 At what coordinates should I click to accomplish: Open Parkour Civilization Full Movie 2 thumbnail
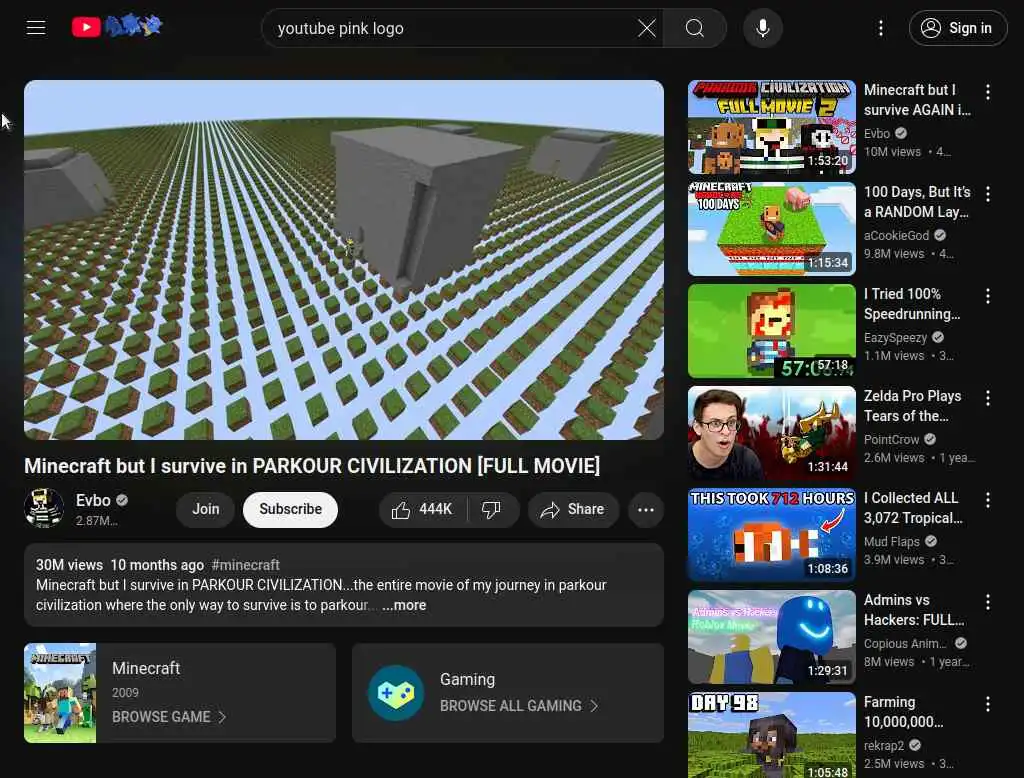(771, 127)
